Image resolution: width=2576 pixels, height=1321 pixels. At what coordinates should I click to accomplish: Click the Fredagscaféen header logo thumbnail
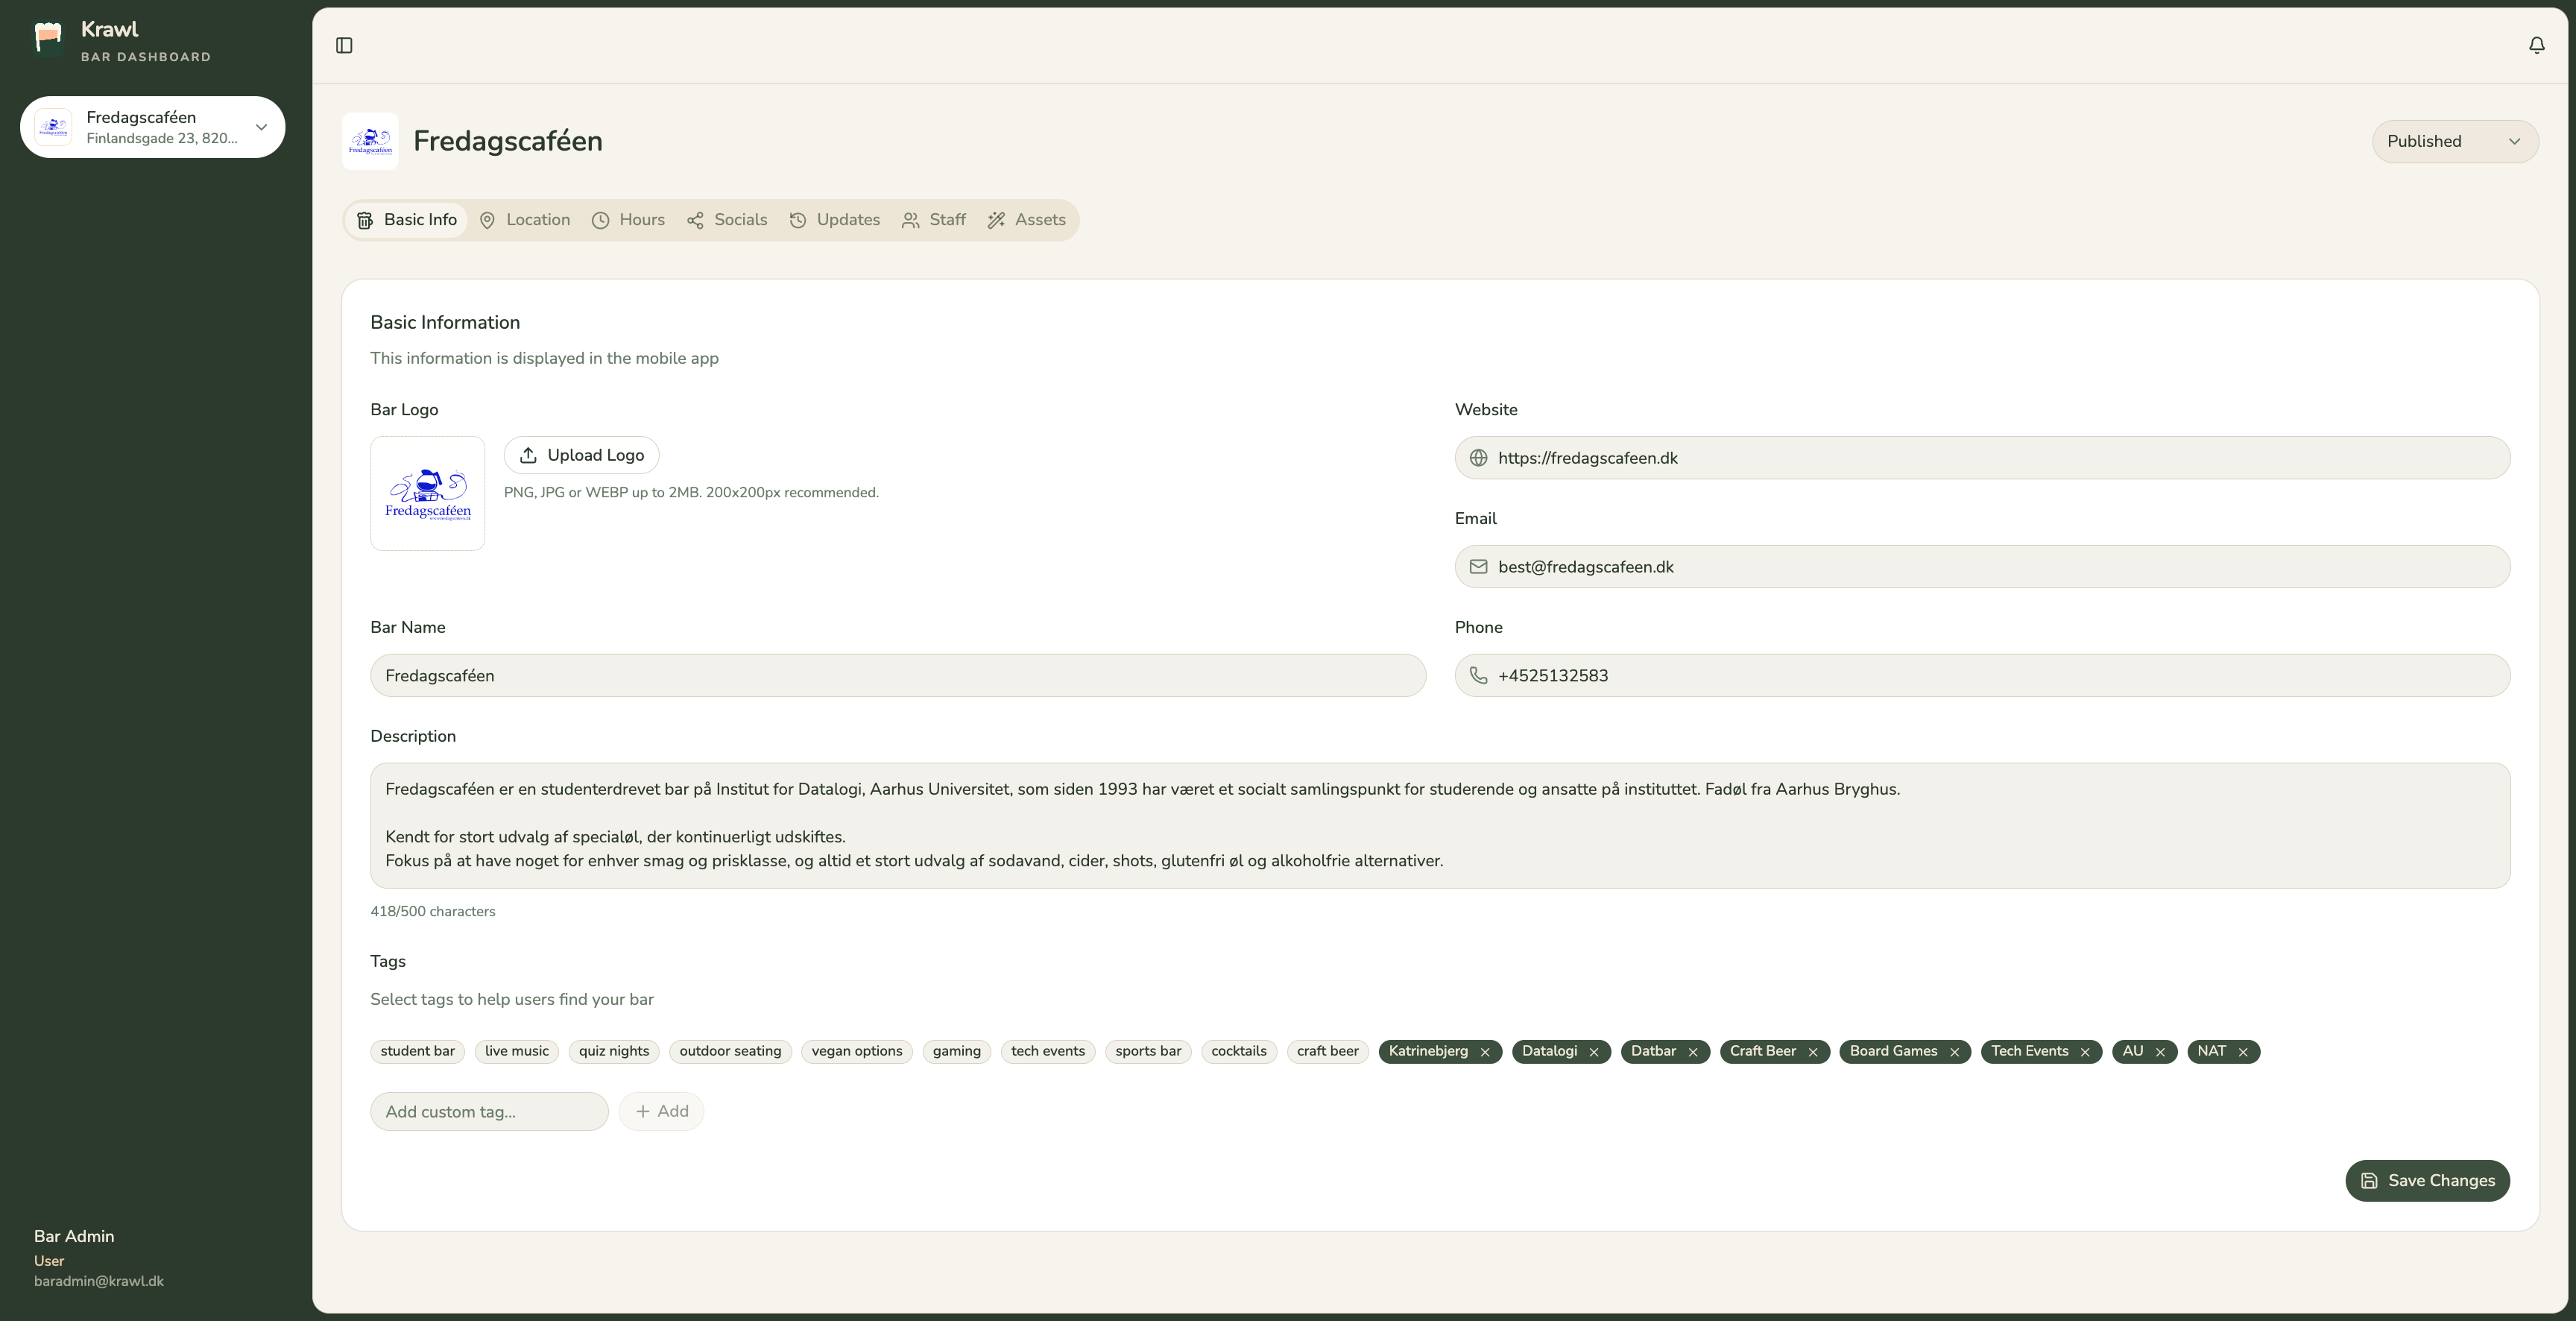(x=370, y=141)
